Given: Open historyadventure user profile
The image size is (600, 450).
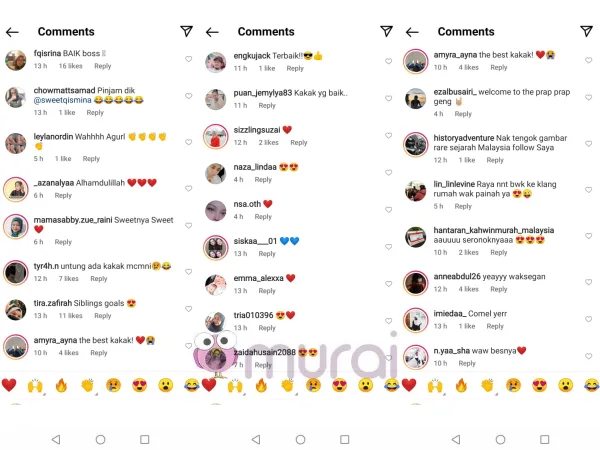Looking at the screenshot, I should coord(464,138).
